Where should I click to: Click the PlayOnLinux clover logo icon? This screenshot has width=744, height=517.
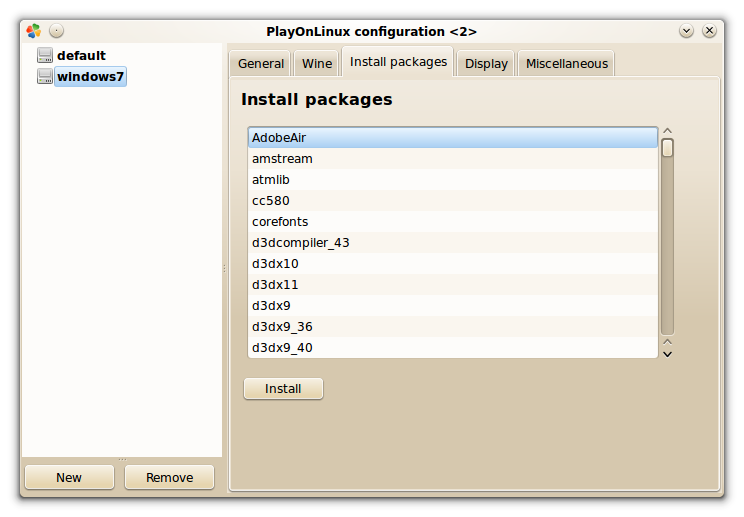pos(34,31)
